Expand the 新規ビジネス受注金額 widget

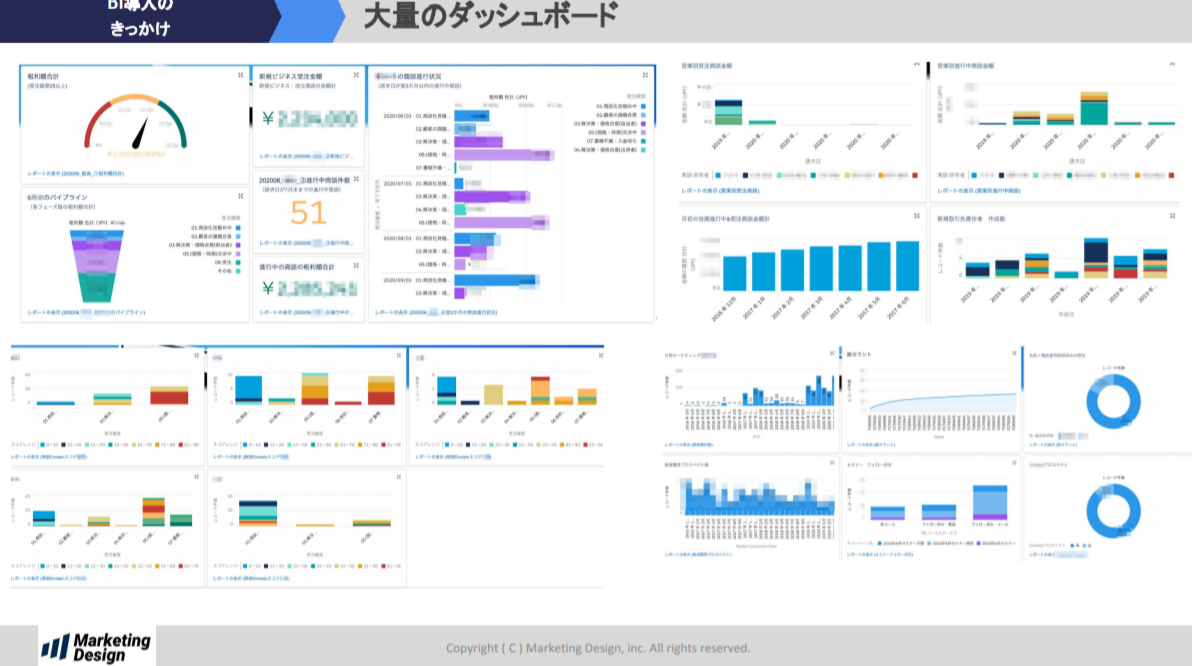(x=356, y=75)
